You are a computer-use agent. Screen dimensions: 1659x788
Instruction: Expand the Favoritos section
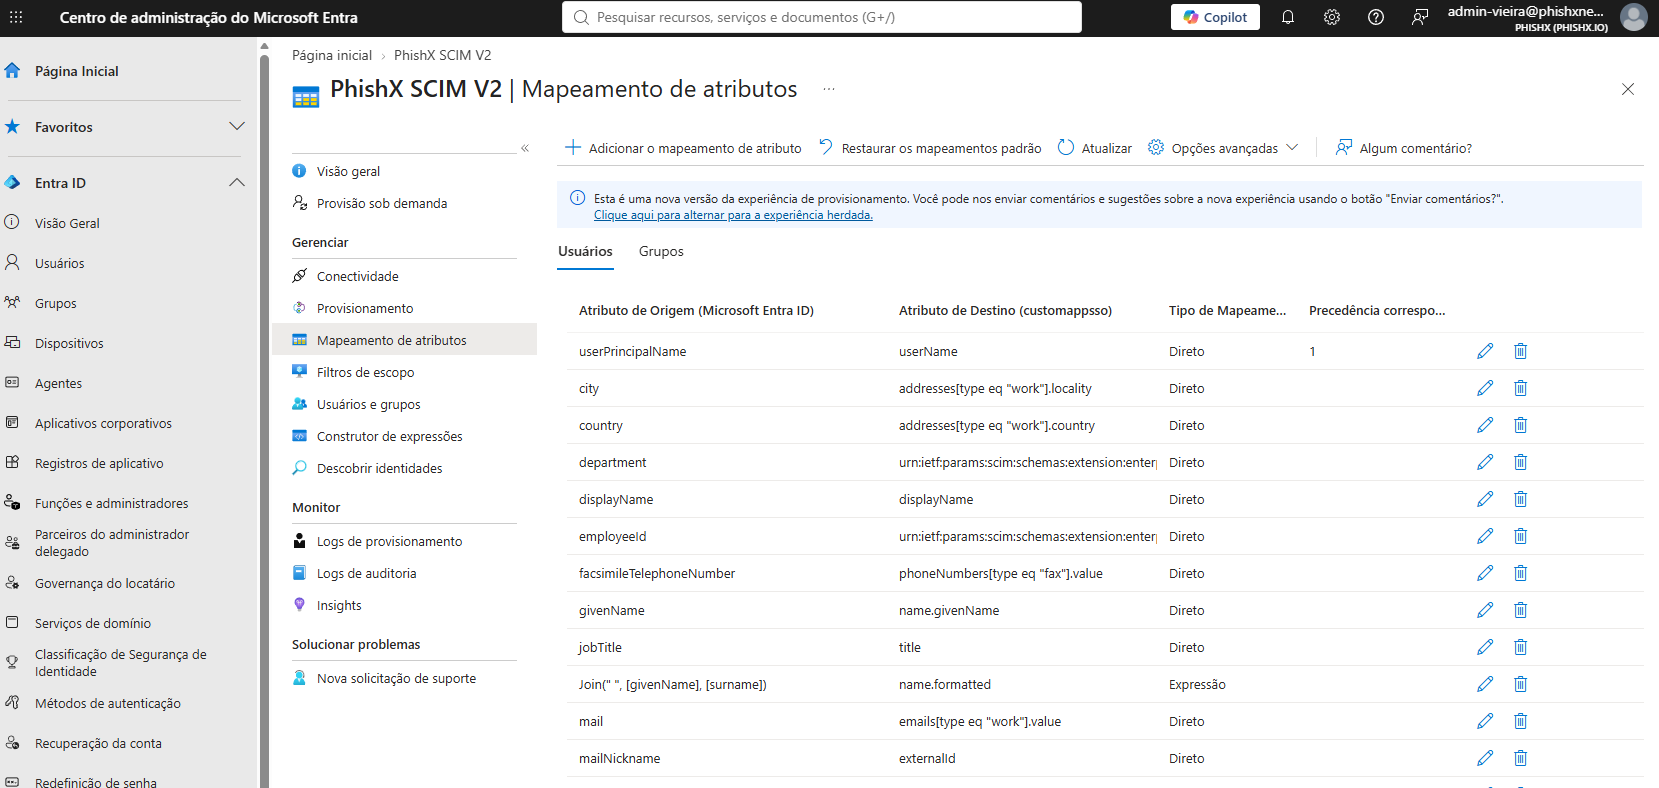[x=237, y=127]
